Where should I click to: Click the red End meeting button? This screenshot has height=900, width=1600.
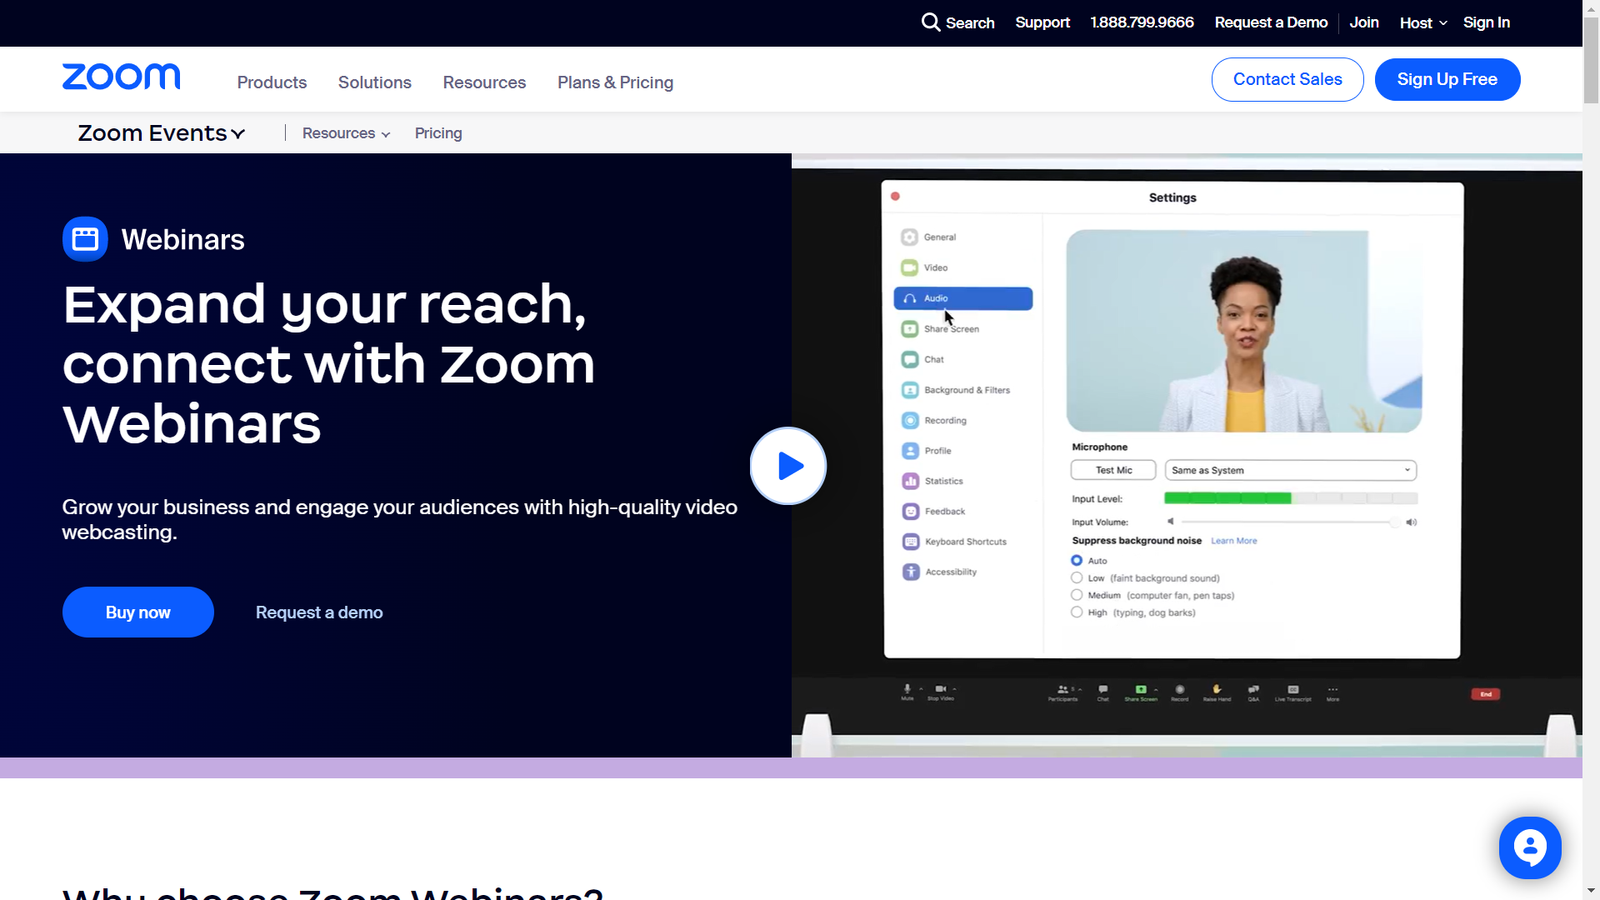click(x=1485, y=694)
